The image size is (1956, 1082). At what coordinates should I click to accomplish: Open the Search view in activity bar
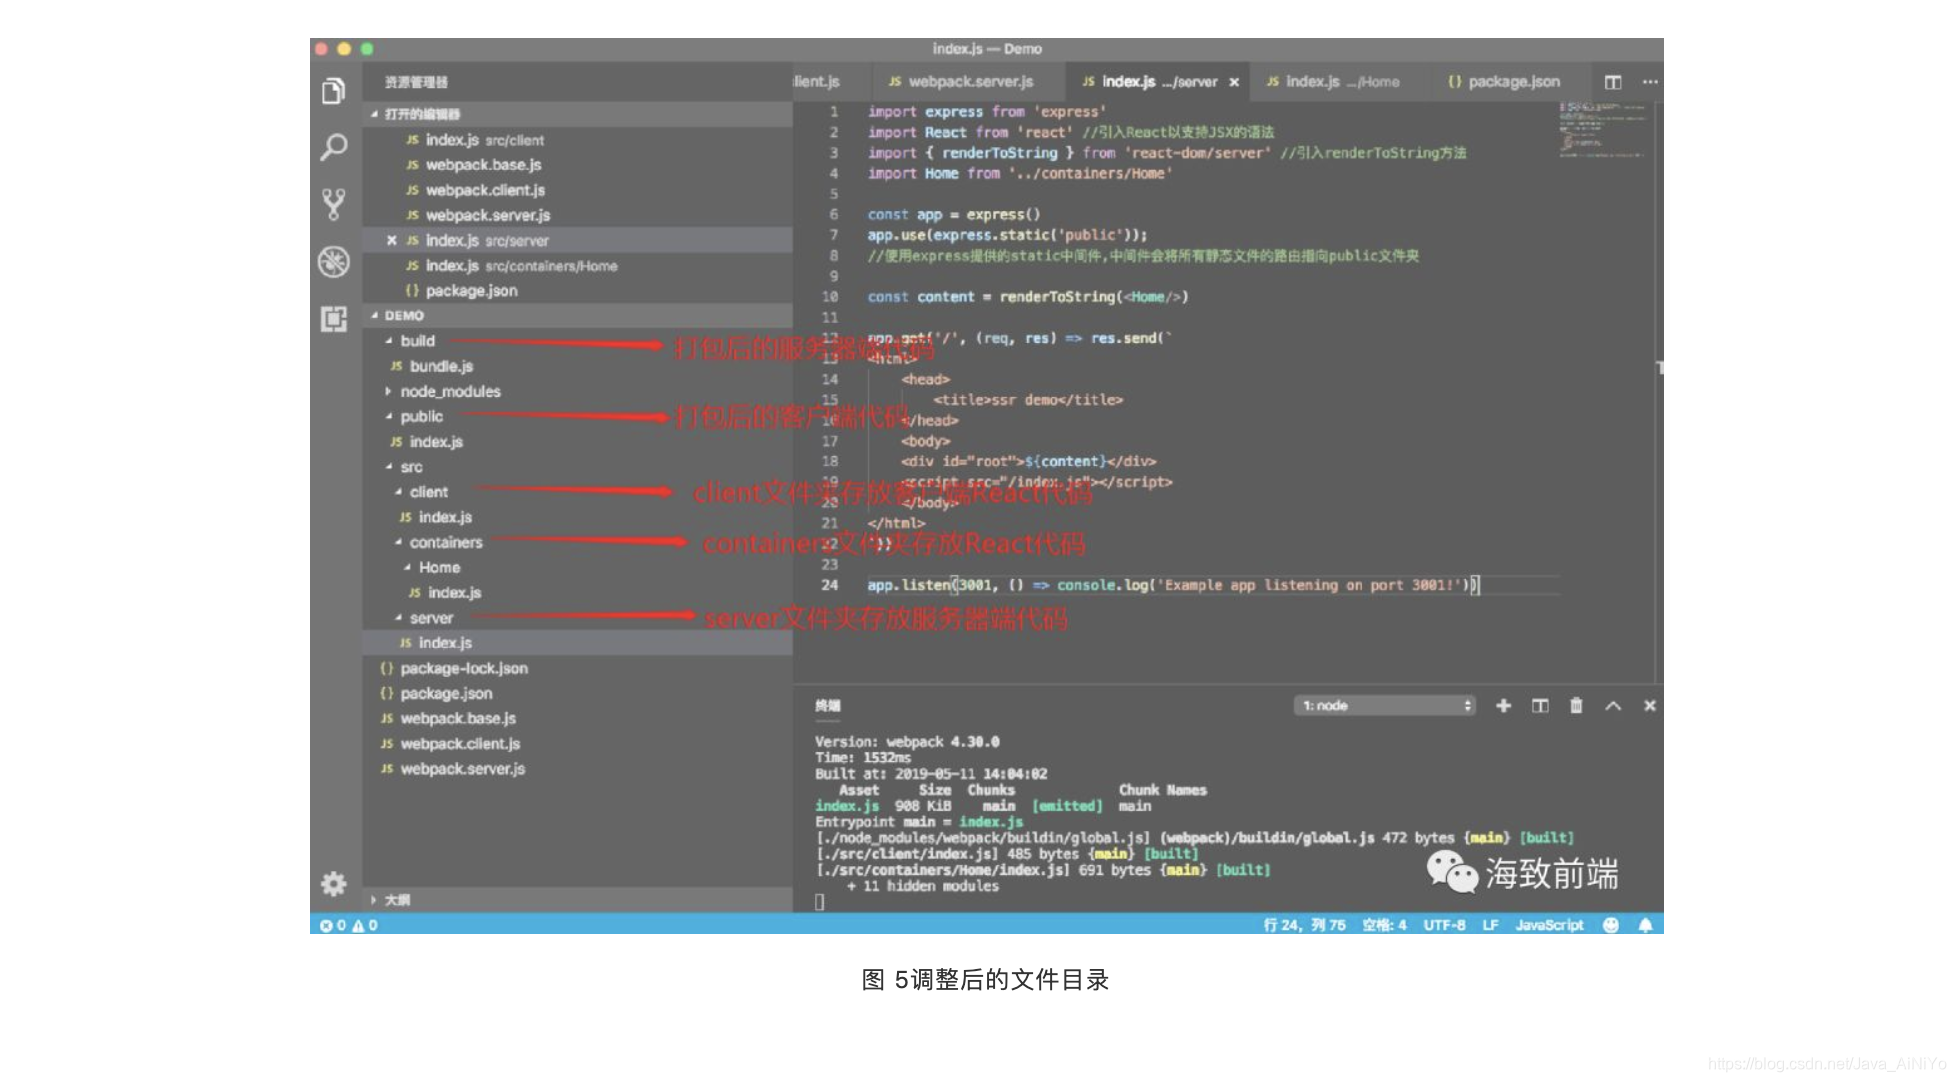tap(333, 148)
